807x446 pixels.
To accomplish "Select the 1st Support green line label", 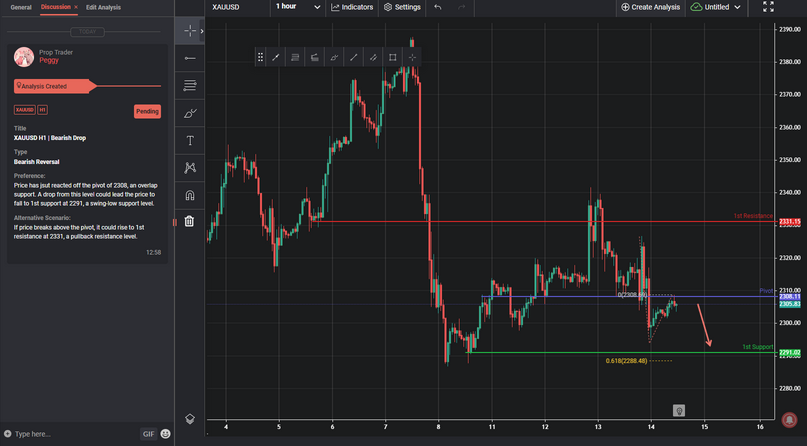I will point(758,347).
